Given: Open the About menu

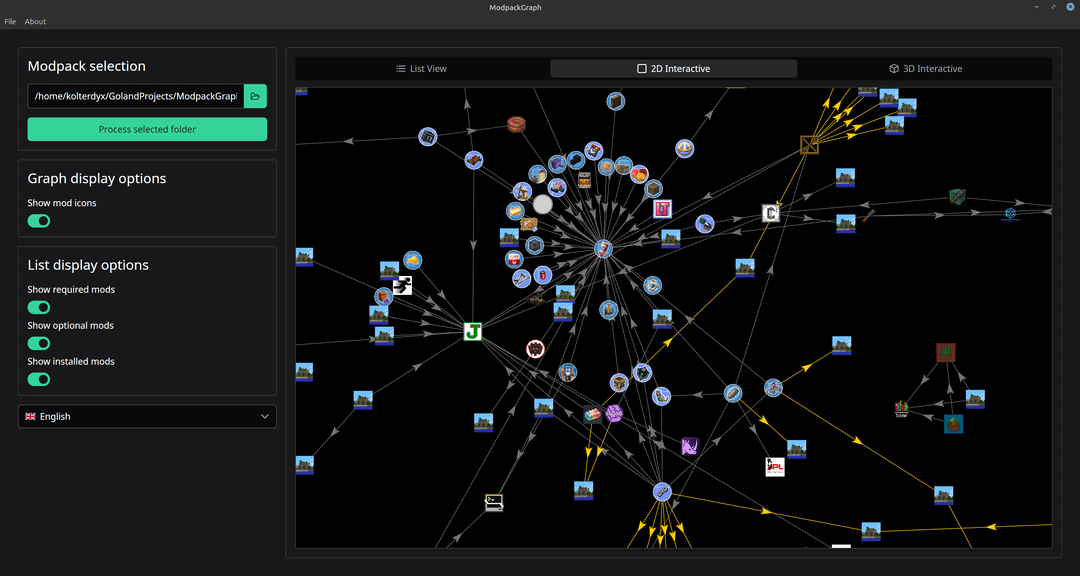Looking at the screenshot, I should 35,21.
